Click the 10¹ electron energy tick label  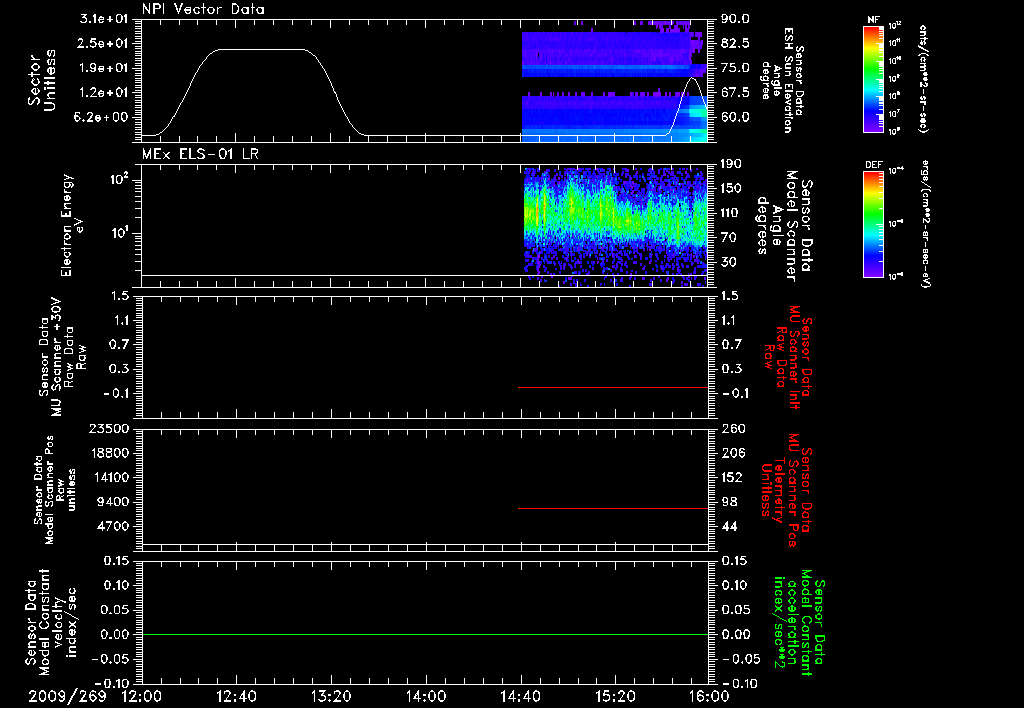tap(120, 232)
